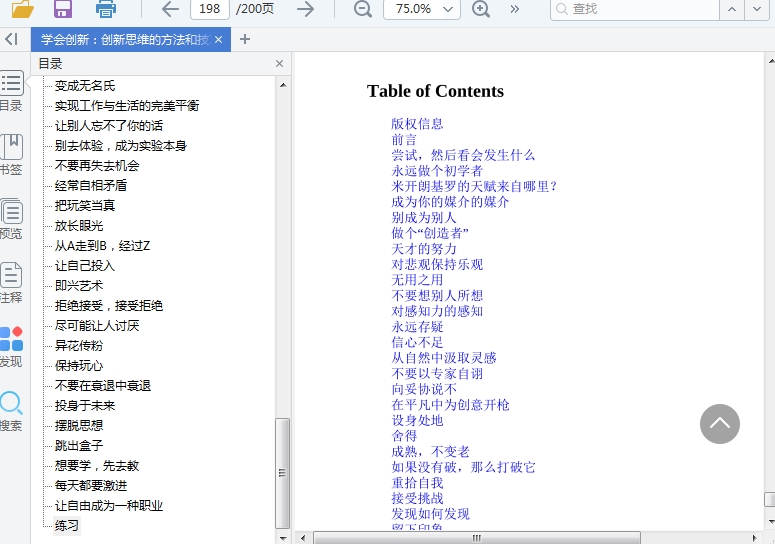Open the 在平凡中为创意开枪 contents link
Screen dimensions: 775x544
coord(450,405)
